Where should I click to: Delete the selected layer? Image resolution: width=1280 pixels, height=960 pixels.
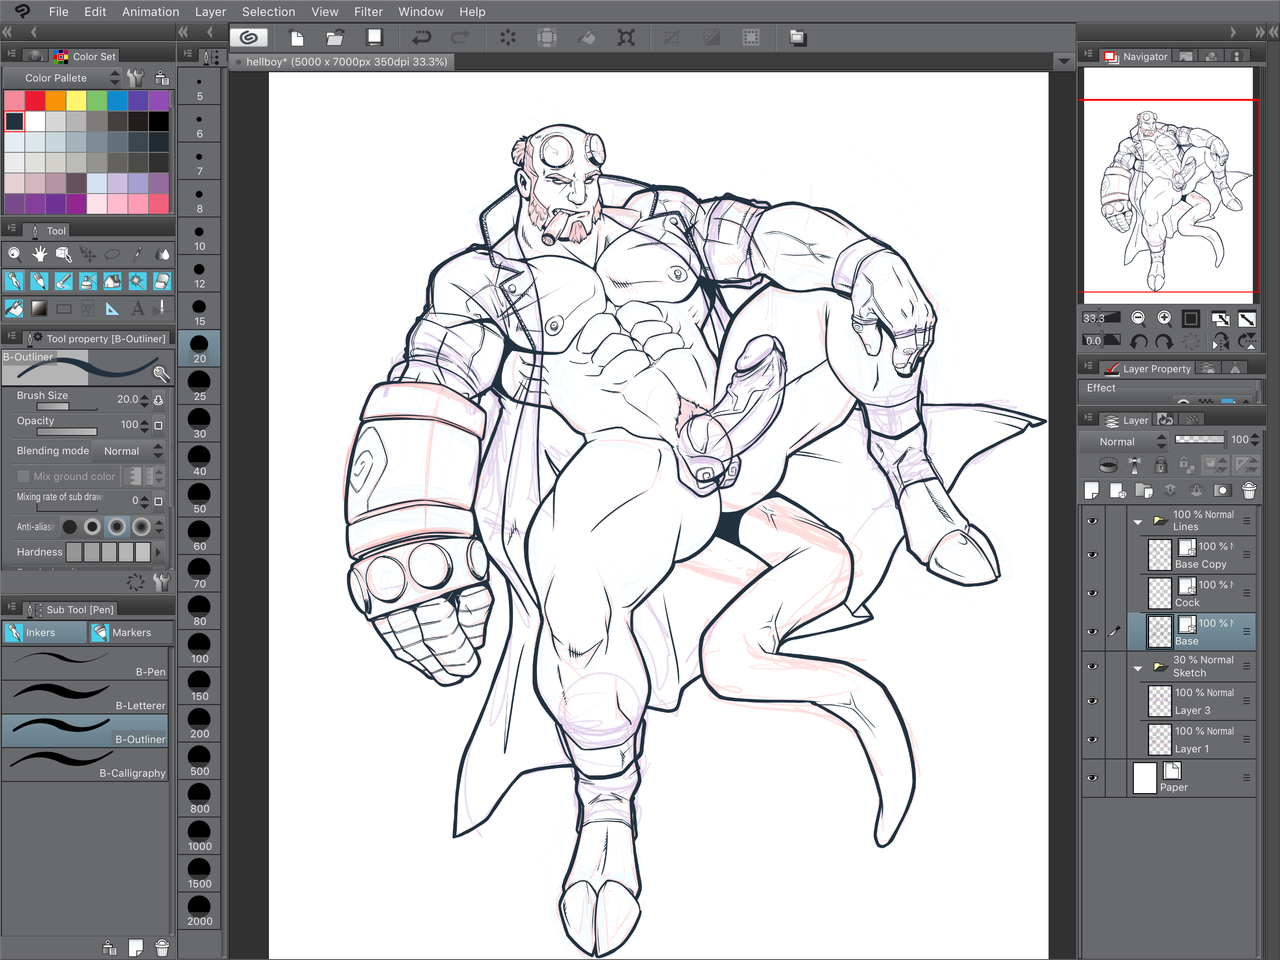[1248, 490]
